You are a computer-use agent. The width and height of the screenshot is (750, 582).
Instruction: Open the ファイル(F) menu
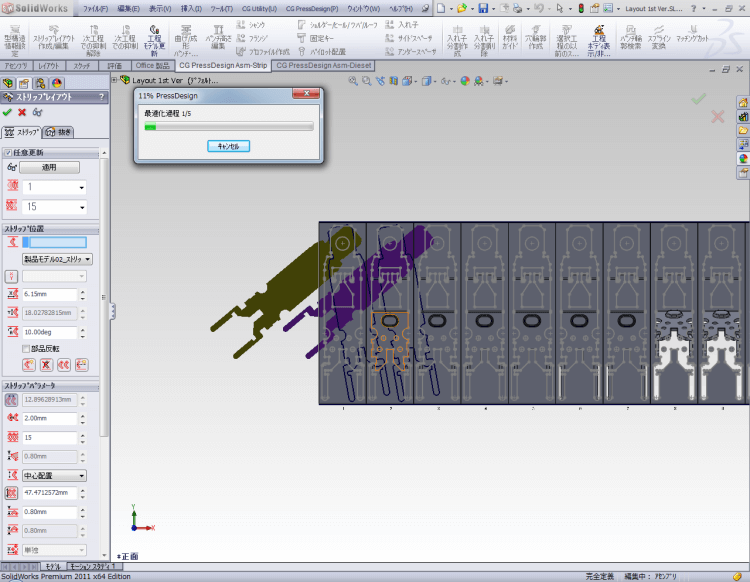(95, 9)
